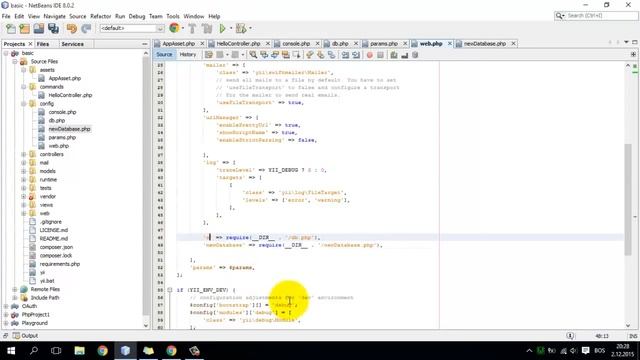The height and width of the screenshot is (360, 640).
Task: Click the Stop Macro Recording icon
Action: pos(380,55)
